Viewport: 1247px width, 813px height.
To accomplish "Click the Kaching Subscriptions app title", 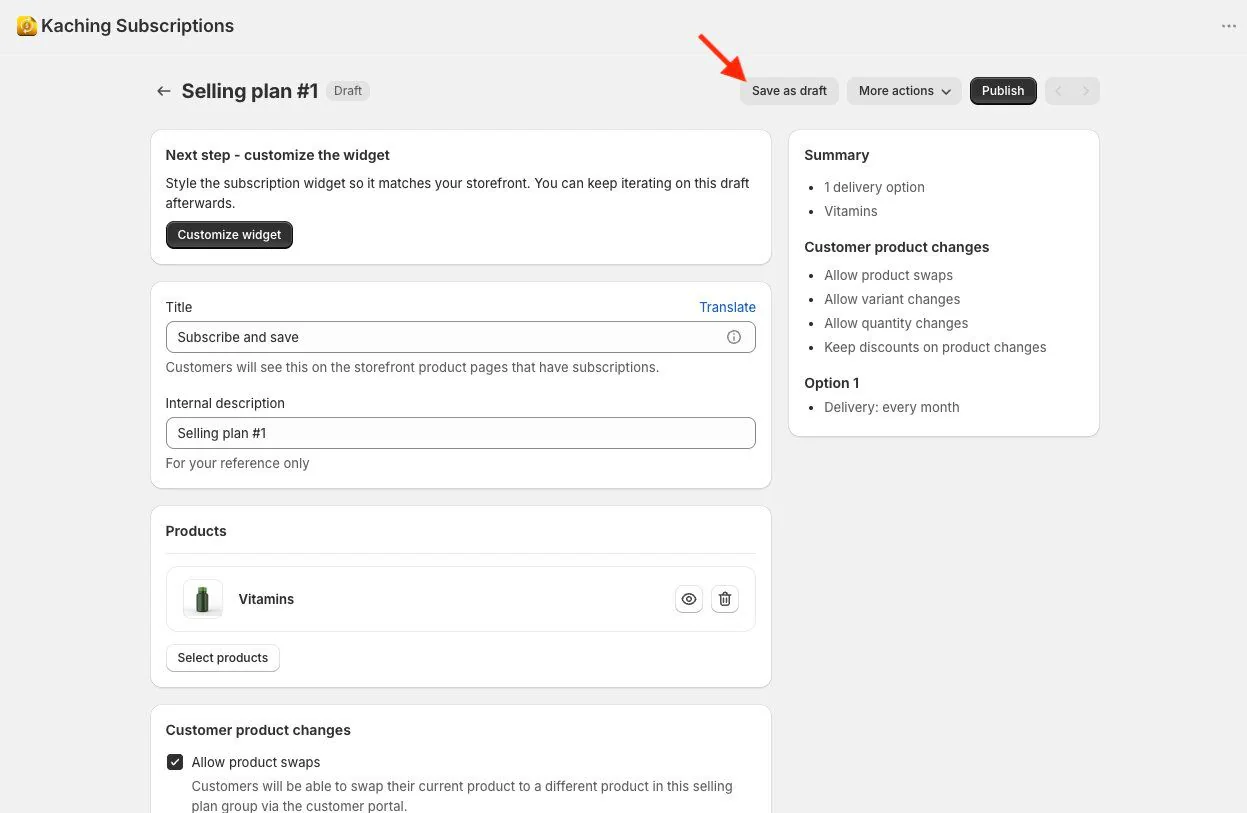I will (138, 26).
